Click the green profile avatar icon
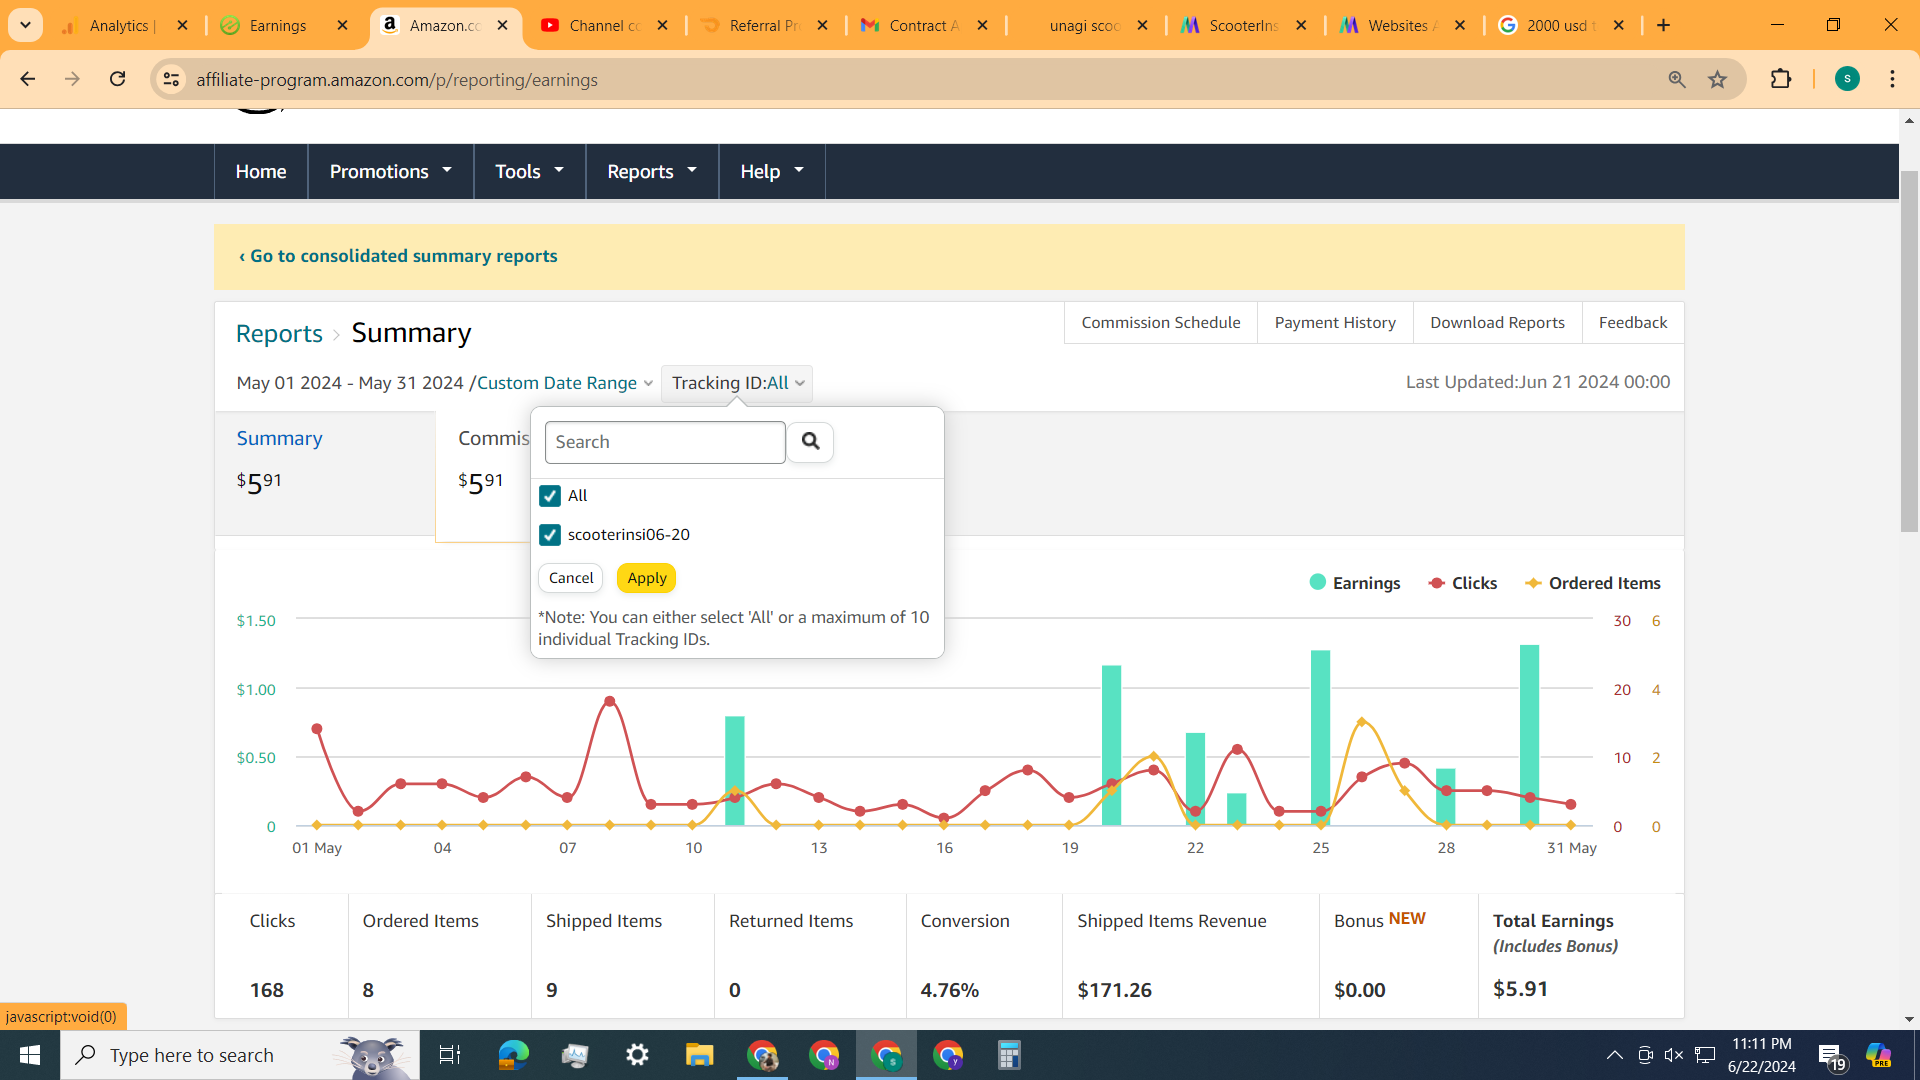 click(1847, 79)
